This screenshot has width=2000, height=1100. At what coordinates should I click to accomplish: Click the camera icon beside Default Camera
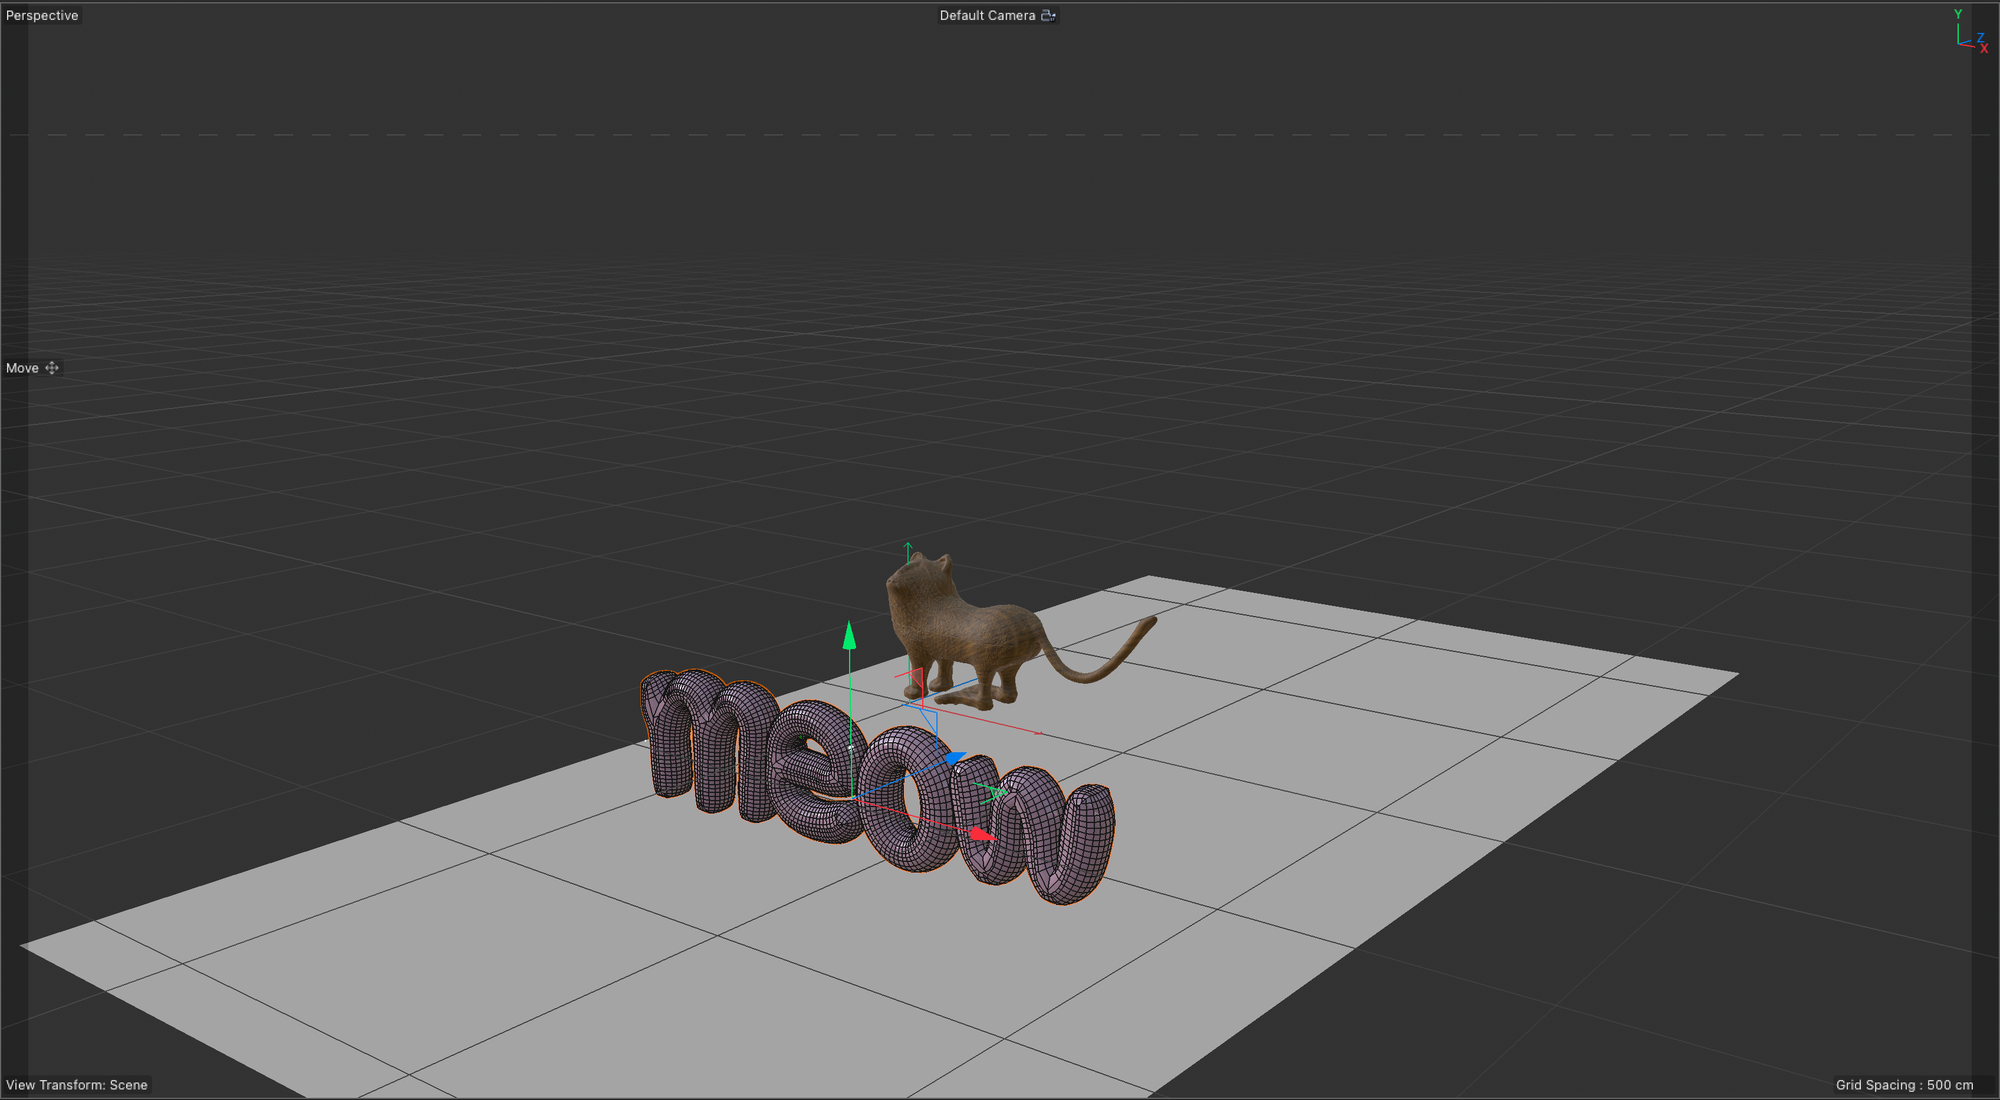click(x=1048, y=15)
